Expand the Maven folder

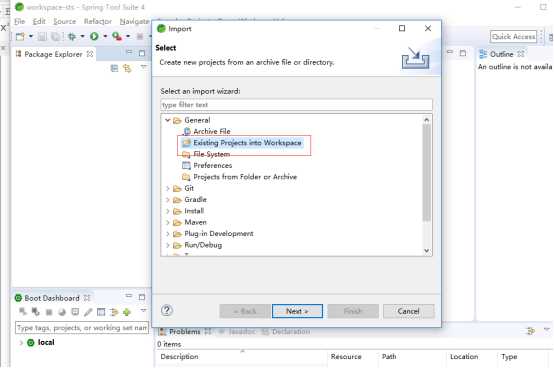167,222
